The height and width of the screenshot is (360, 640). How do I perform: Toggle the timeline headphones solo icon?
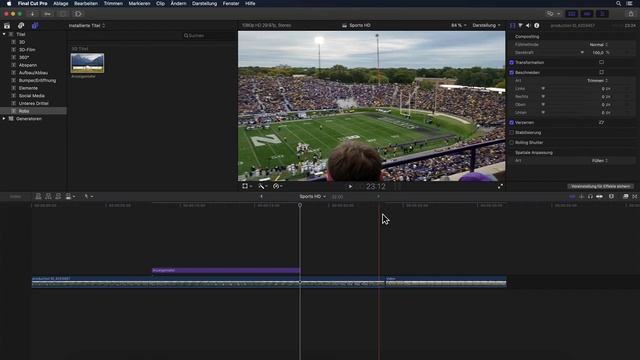point(590,196)
